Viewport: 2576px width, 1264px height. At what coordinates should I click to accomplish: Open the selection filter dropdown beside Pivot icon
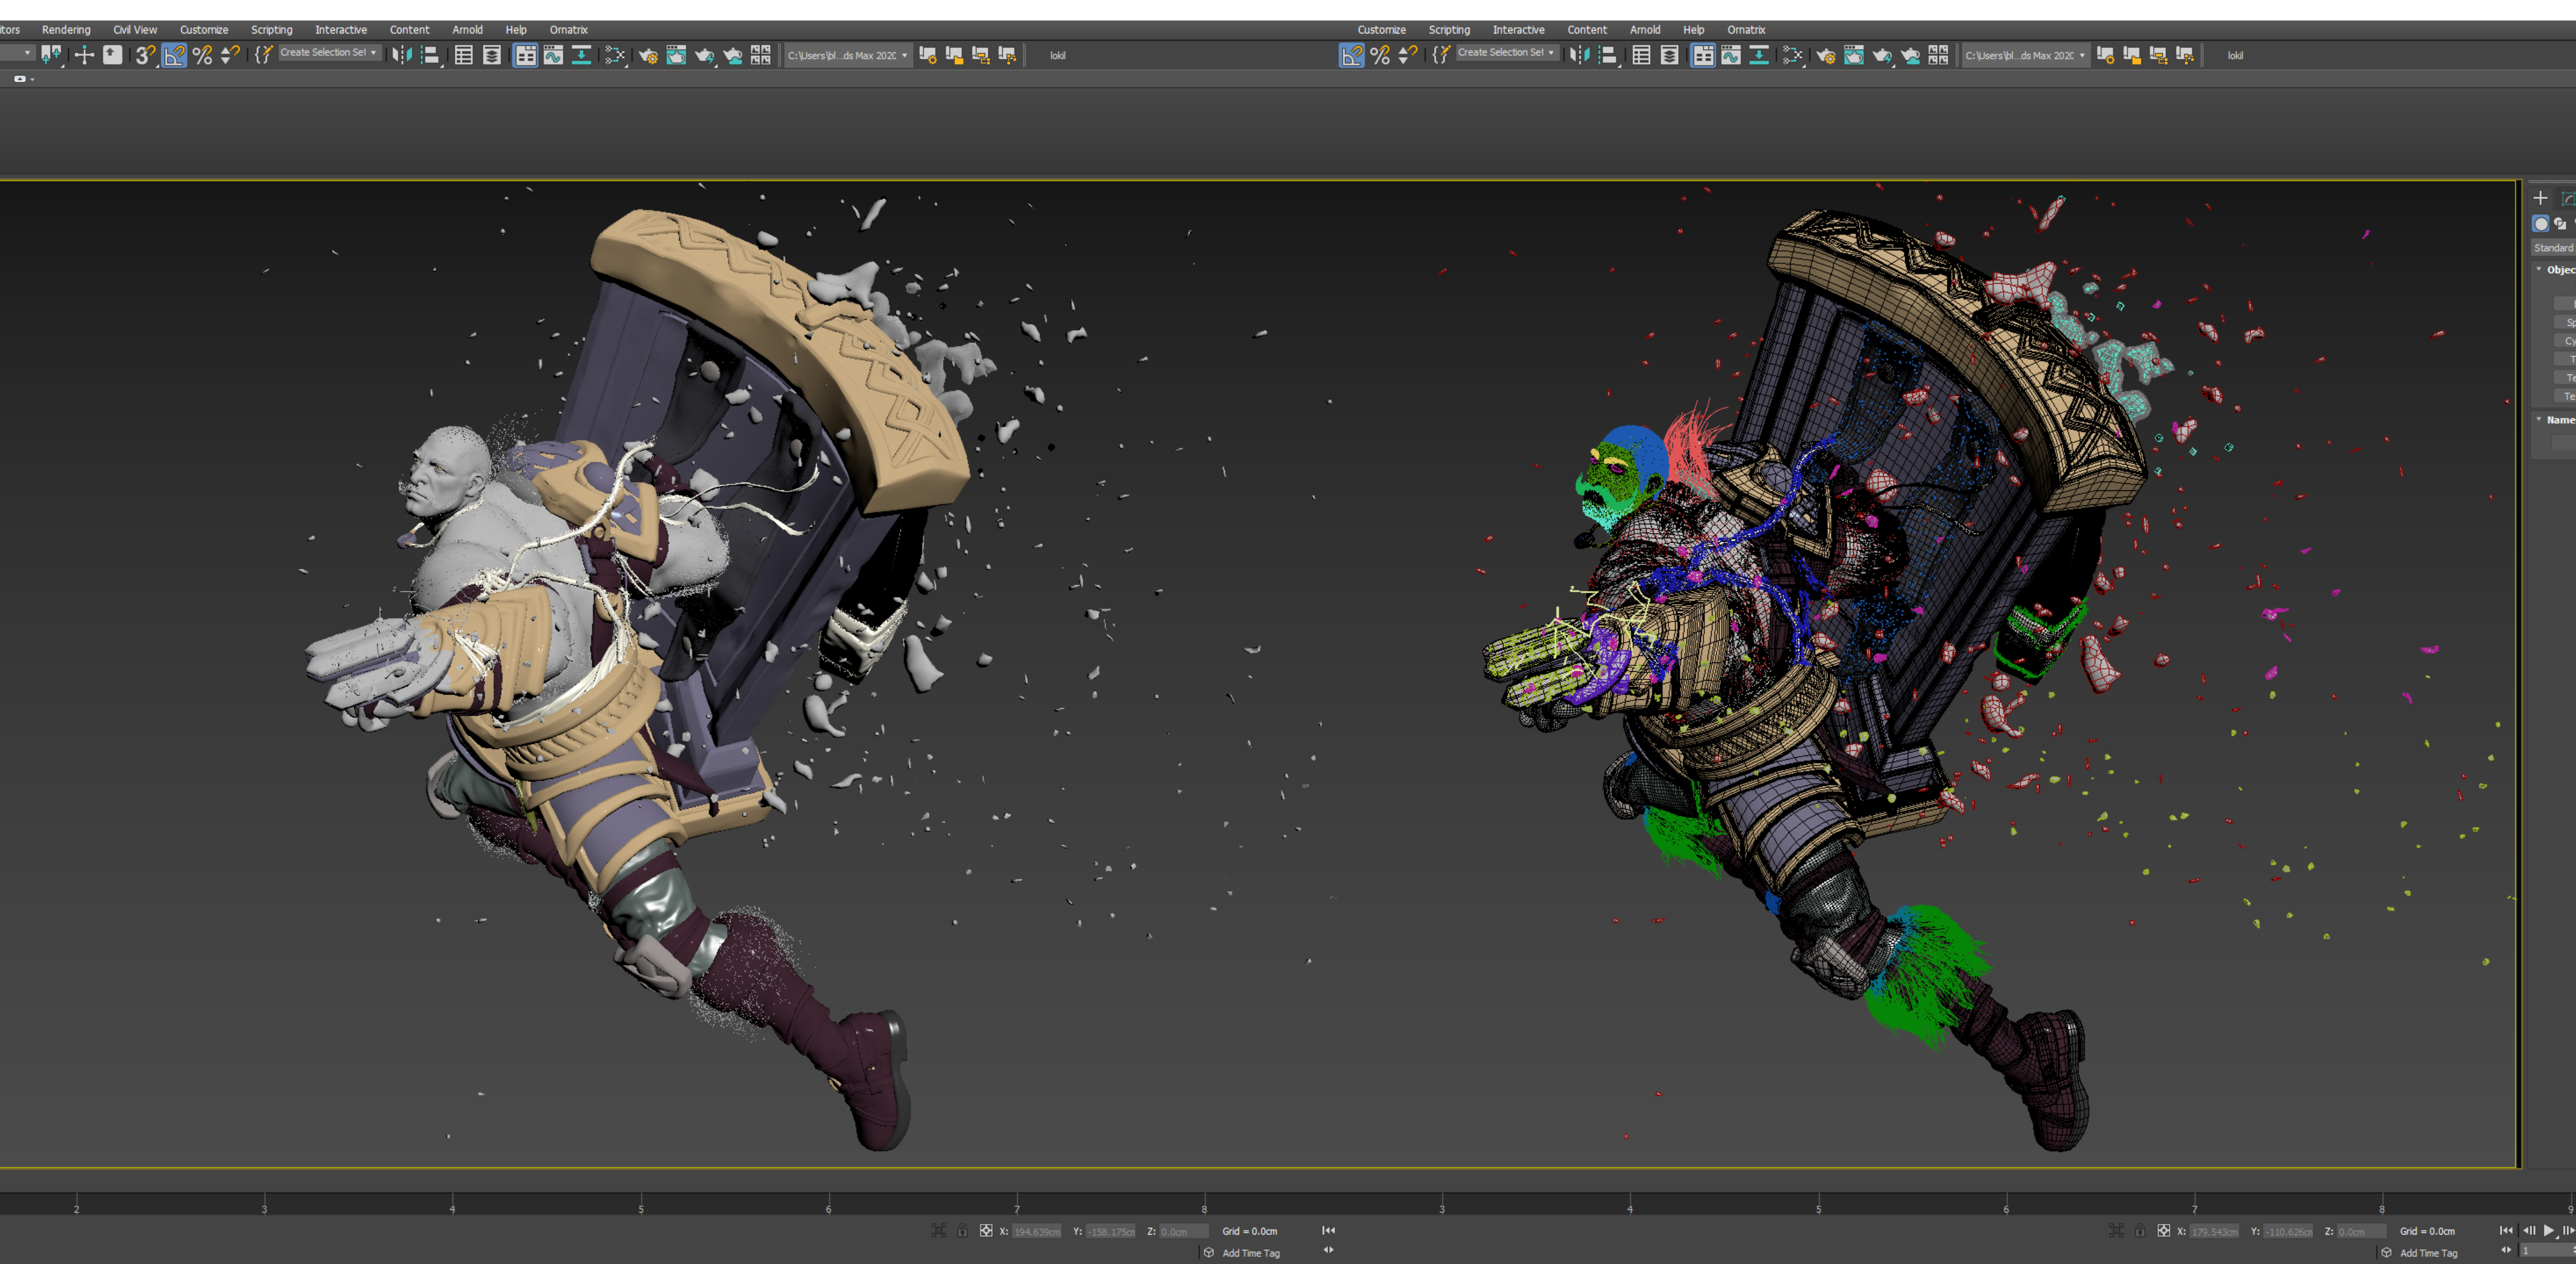pyautogui.click(x=17, y=54)
